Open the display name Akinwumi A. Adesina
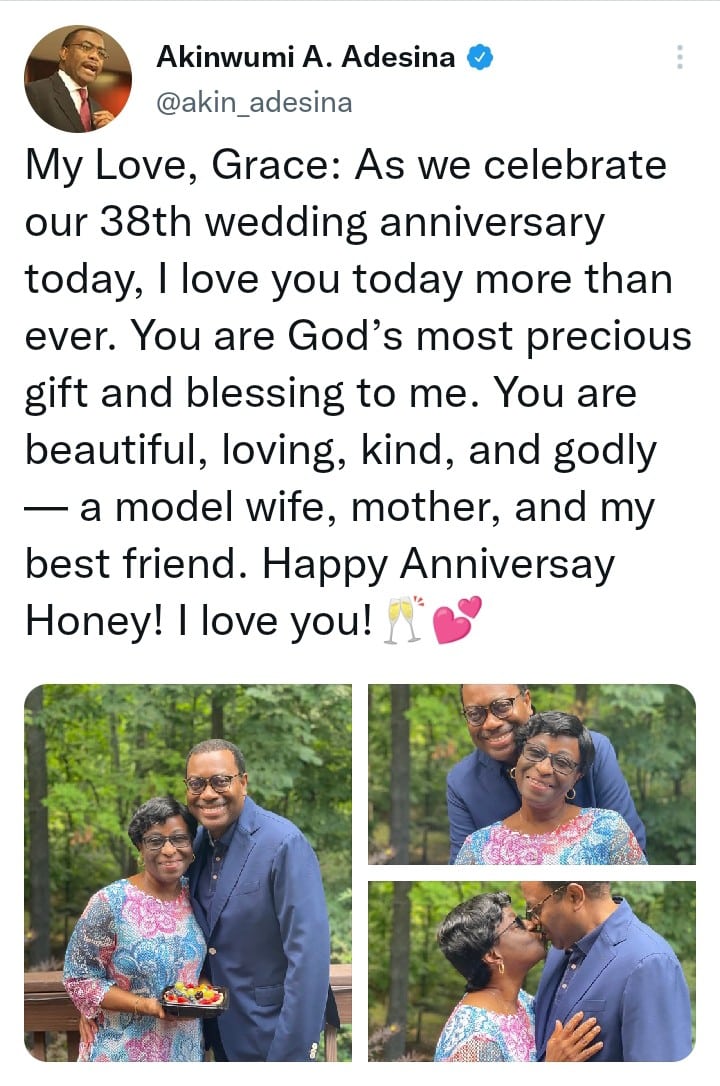 (305, 57)
